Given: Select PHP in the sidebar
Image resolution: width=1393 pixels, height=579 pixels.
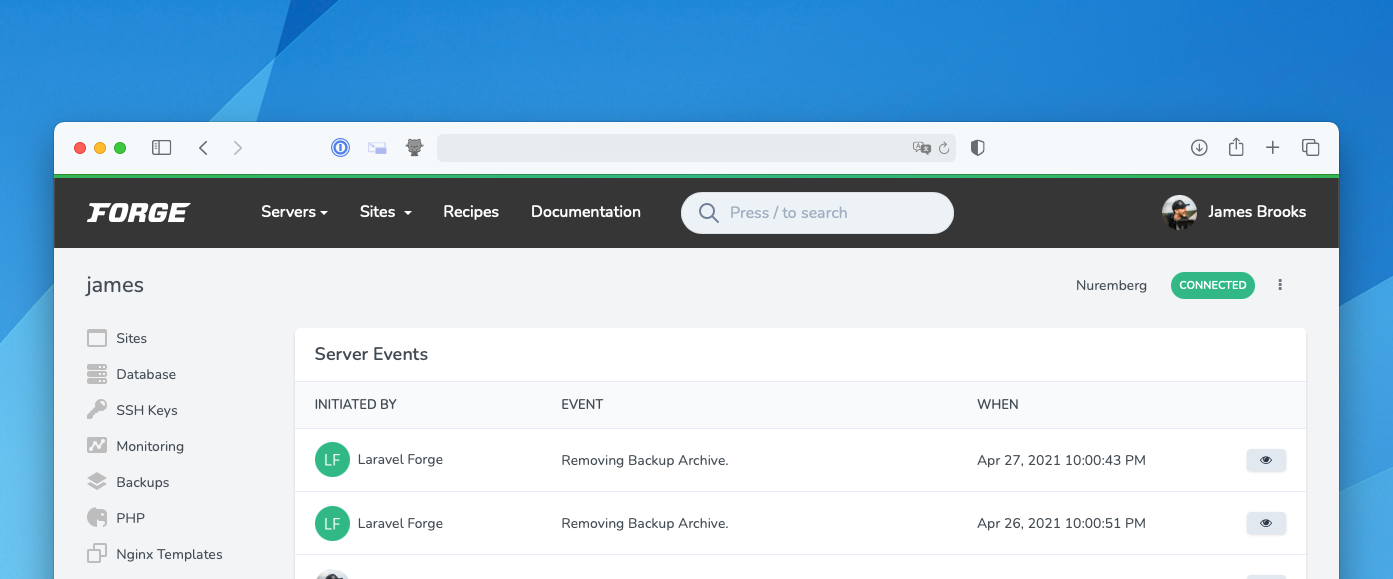Looking at the screenshot, I should [x=130, y=518].
